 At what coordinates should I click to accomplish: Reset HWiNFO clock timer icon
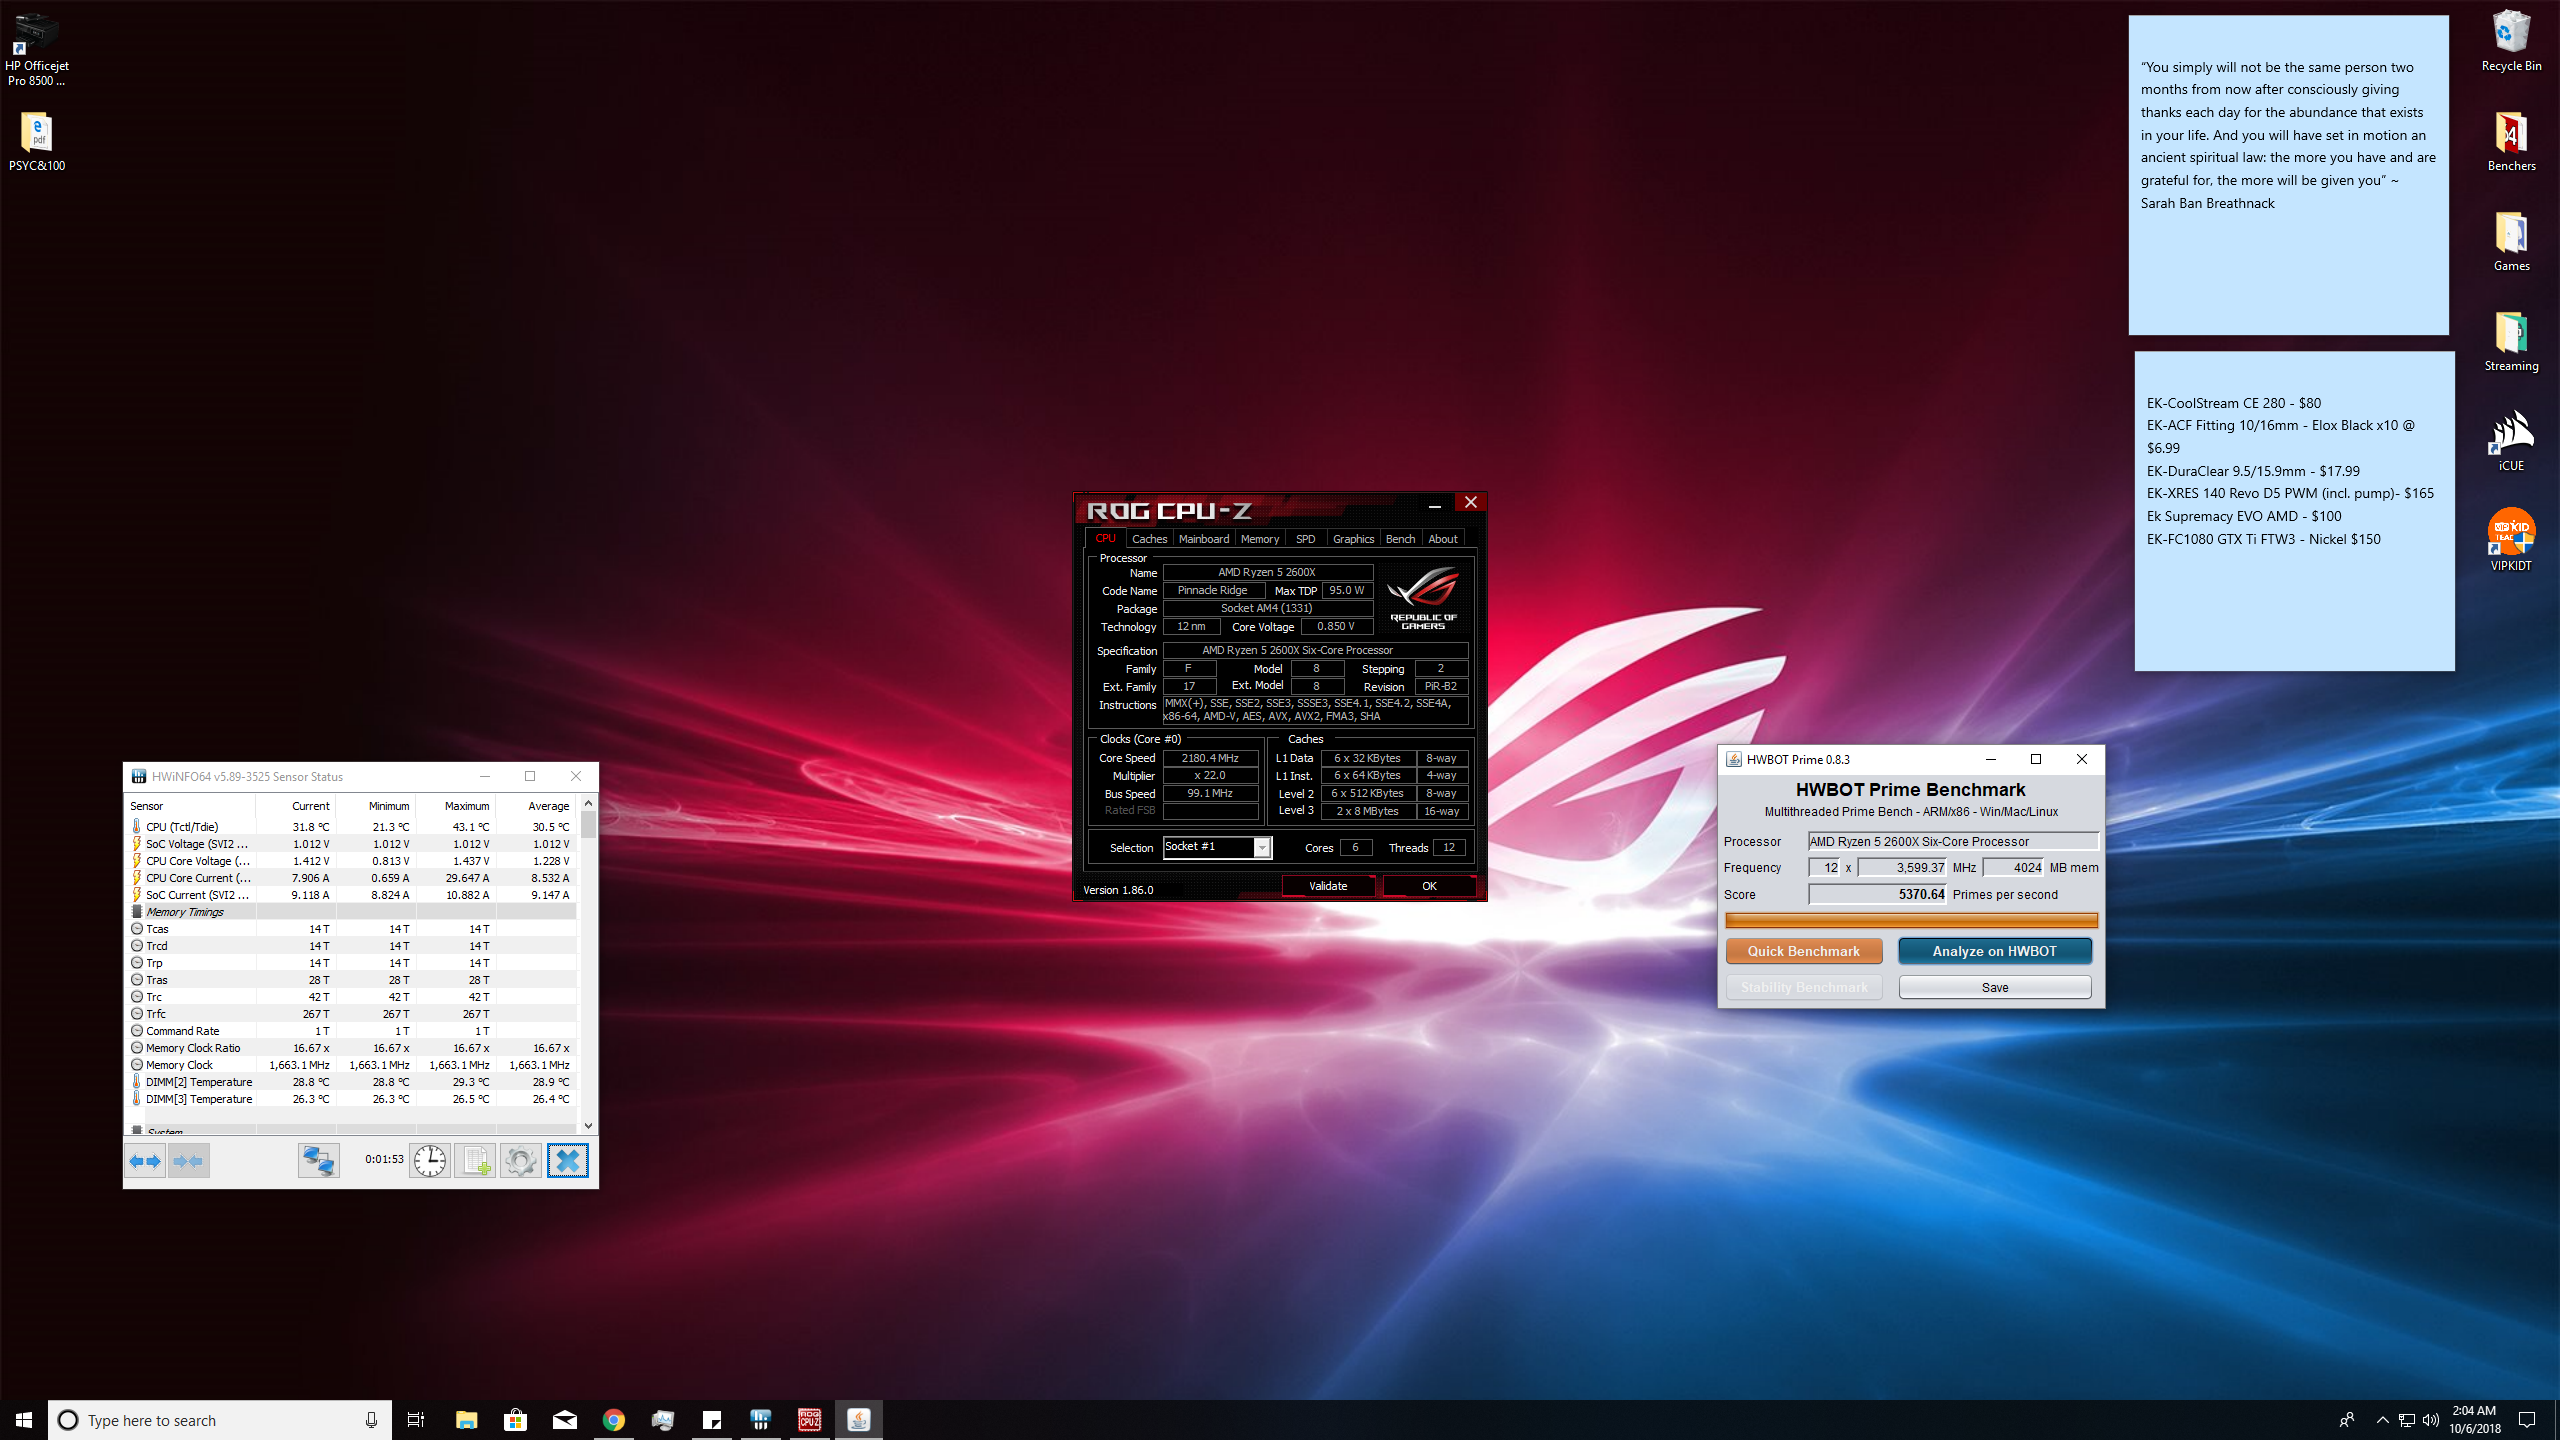pos(430,1161)
